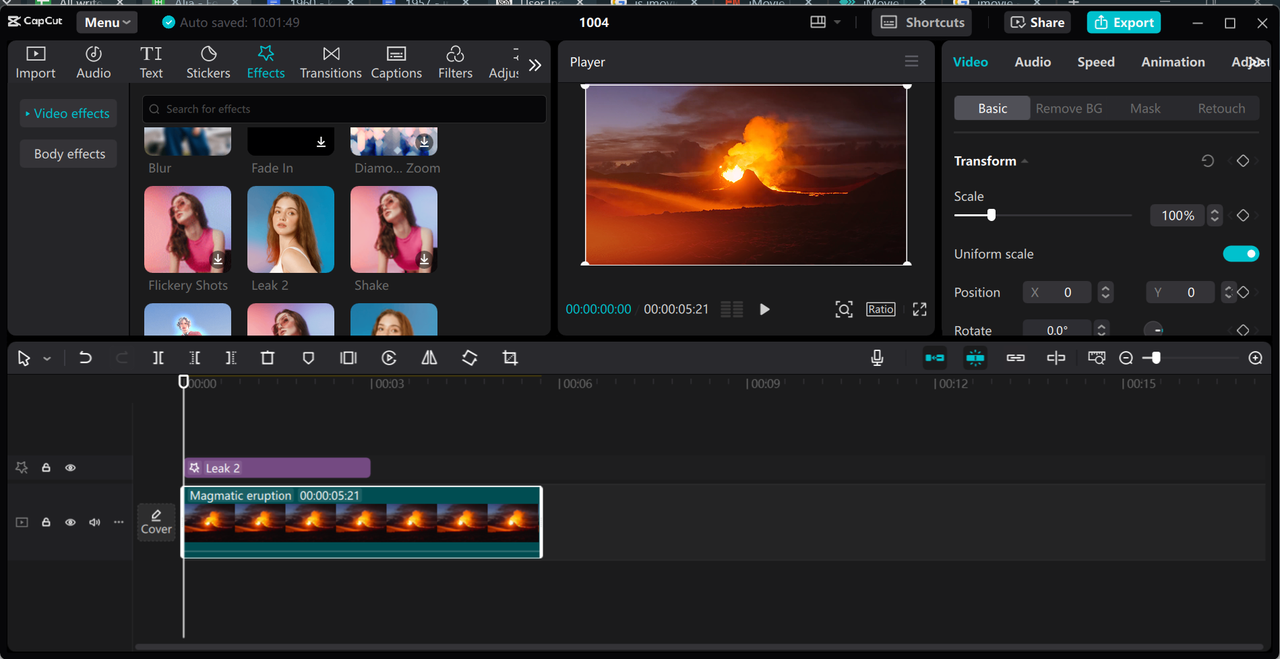Open the Menu dropdown
1280x659 pixels.
coord(107,22)
